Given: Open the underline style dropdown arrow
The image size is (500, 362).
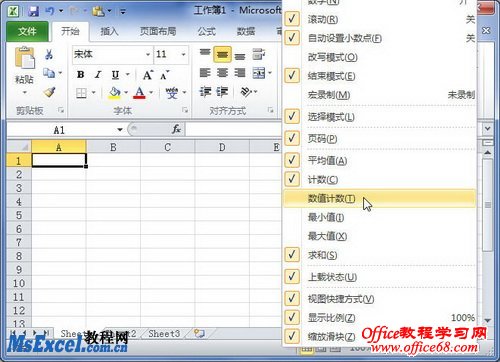Looking at the screenshot, I should pos(128,75).
